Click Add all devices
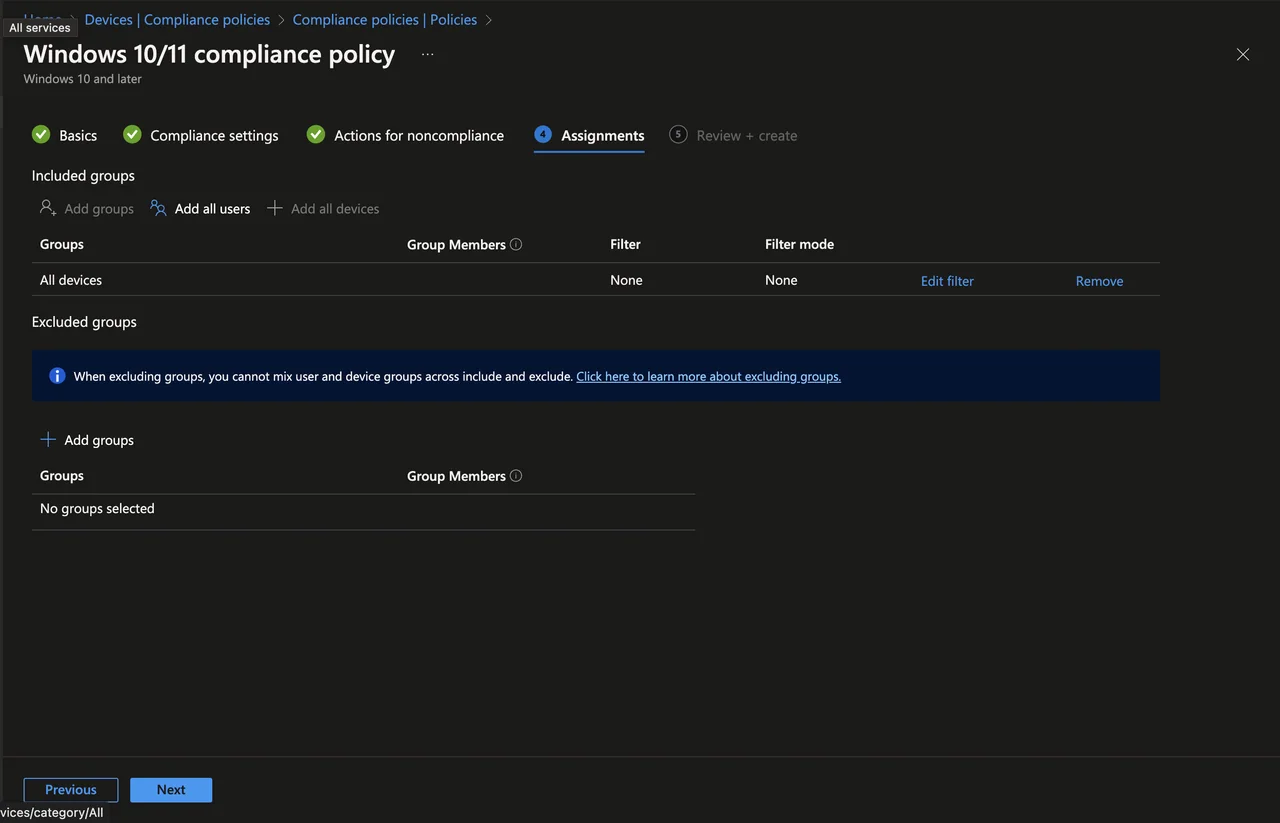 point(323,208)
